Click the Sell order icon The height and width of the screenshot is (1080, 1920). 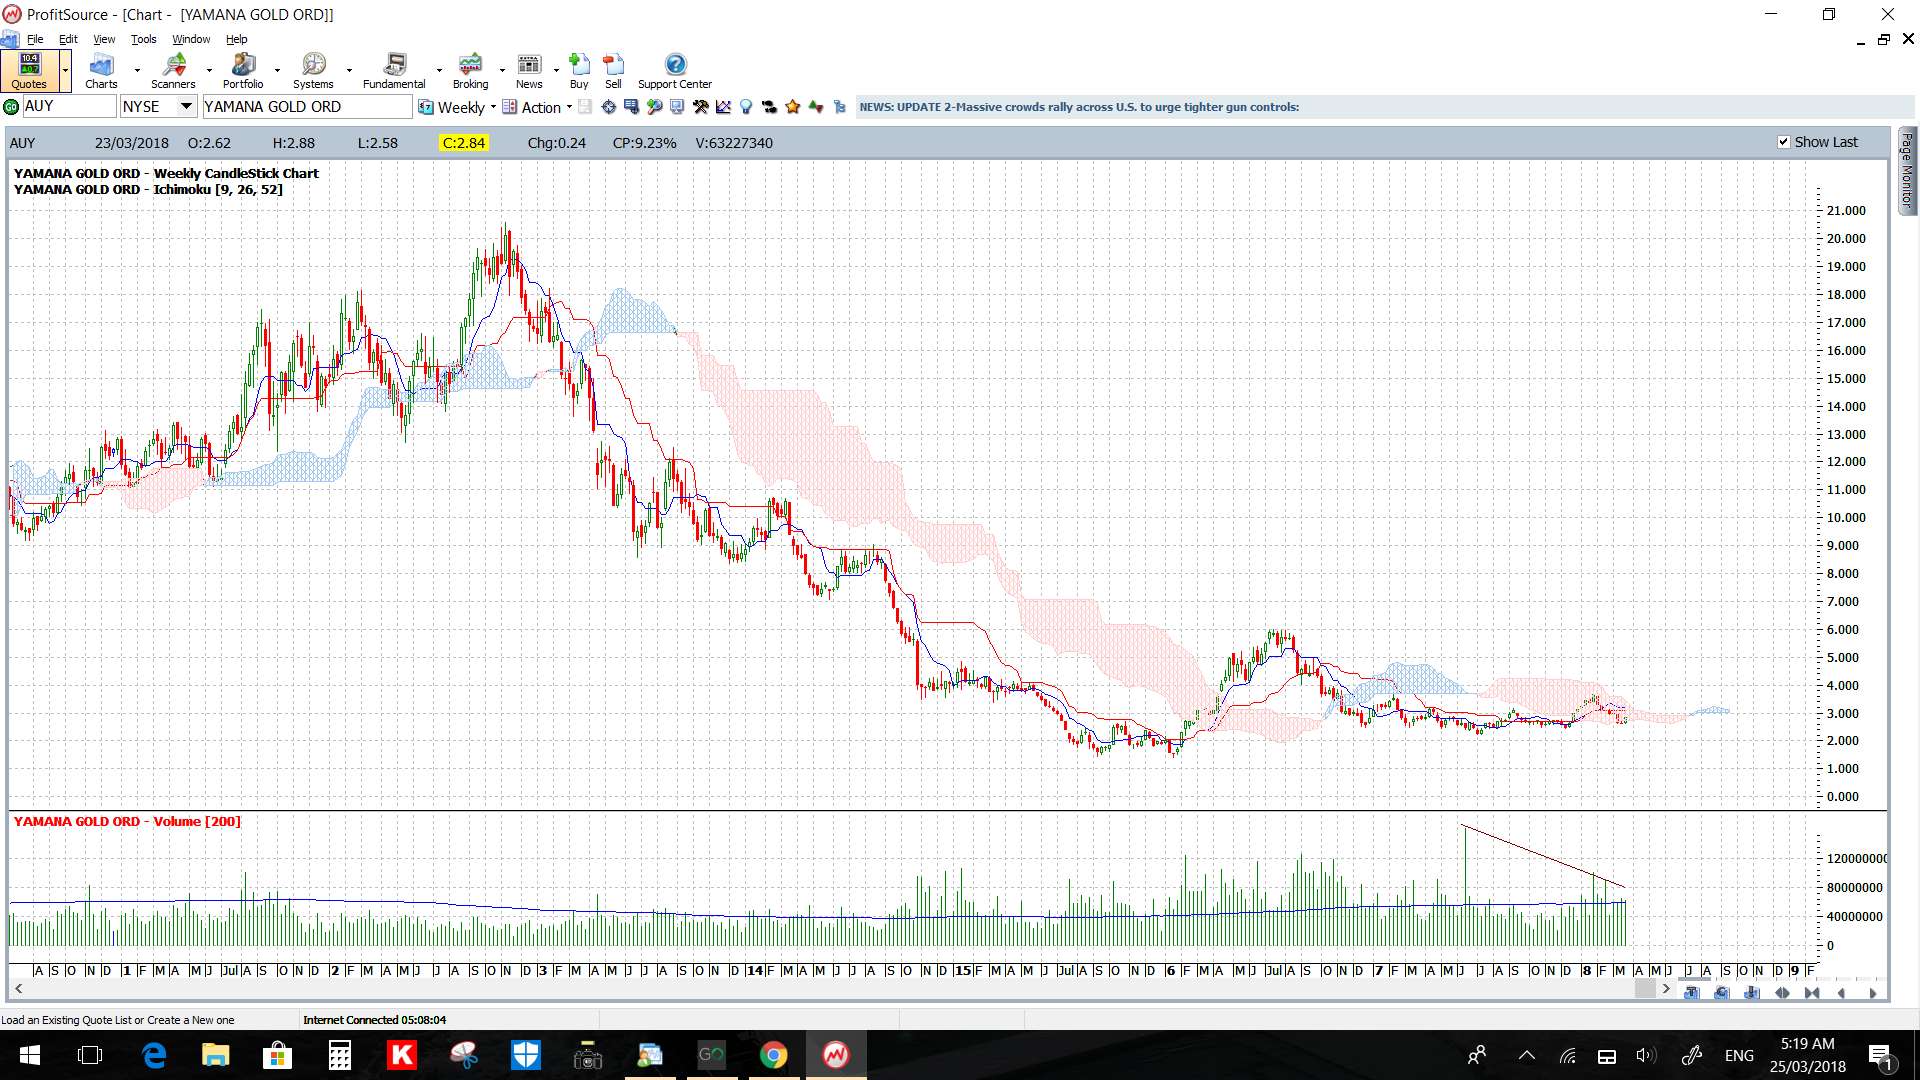click(x=613, y=70)
